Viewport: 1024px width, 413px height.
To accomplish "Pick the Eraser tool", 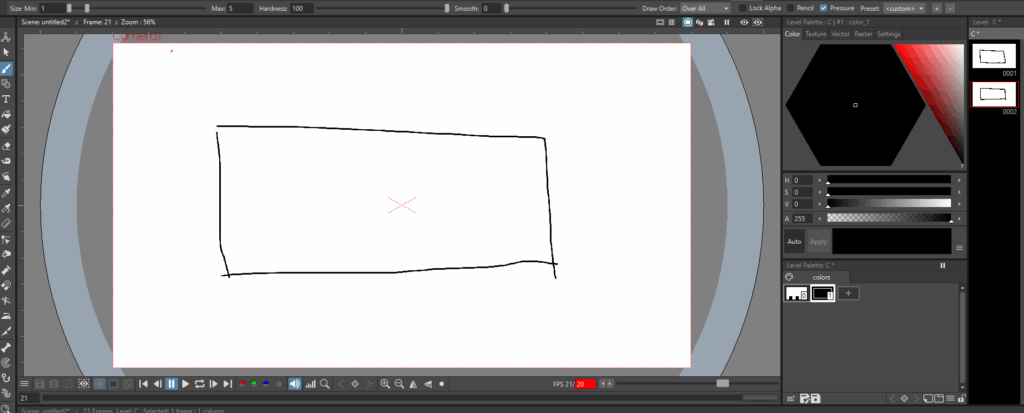I will coord(6,145).
